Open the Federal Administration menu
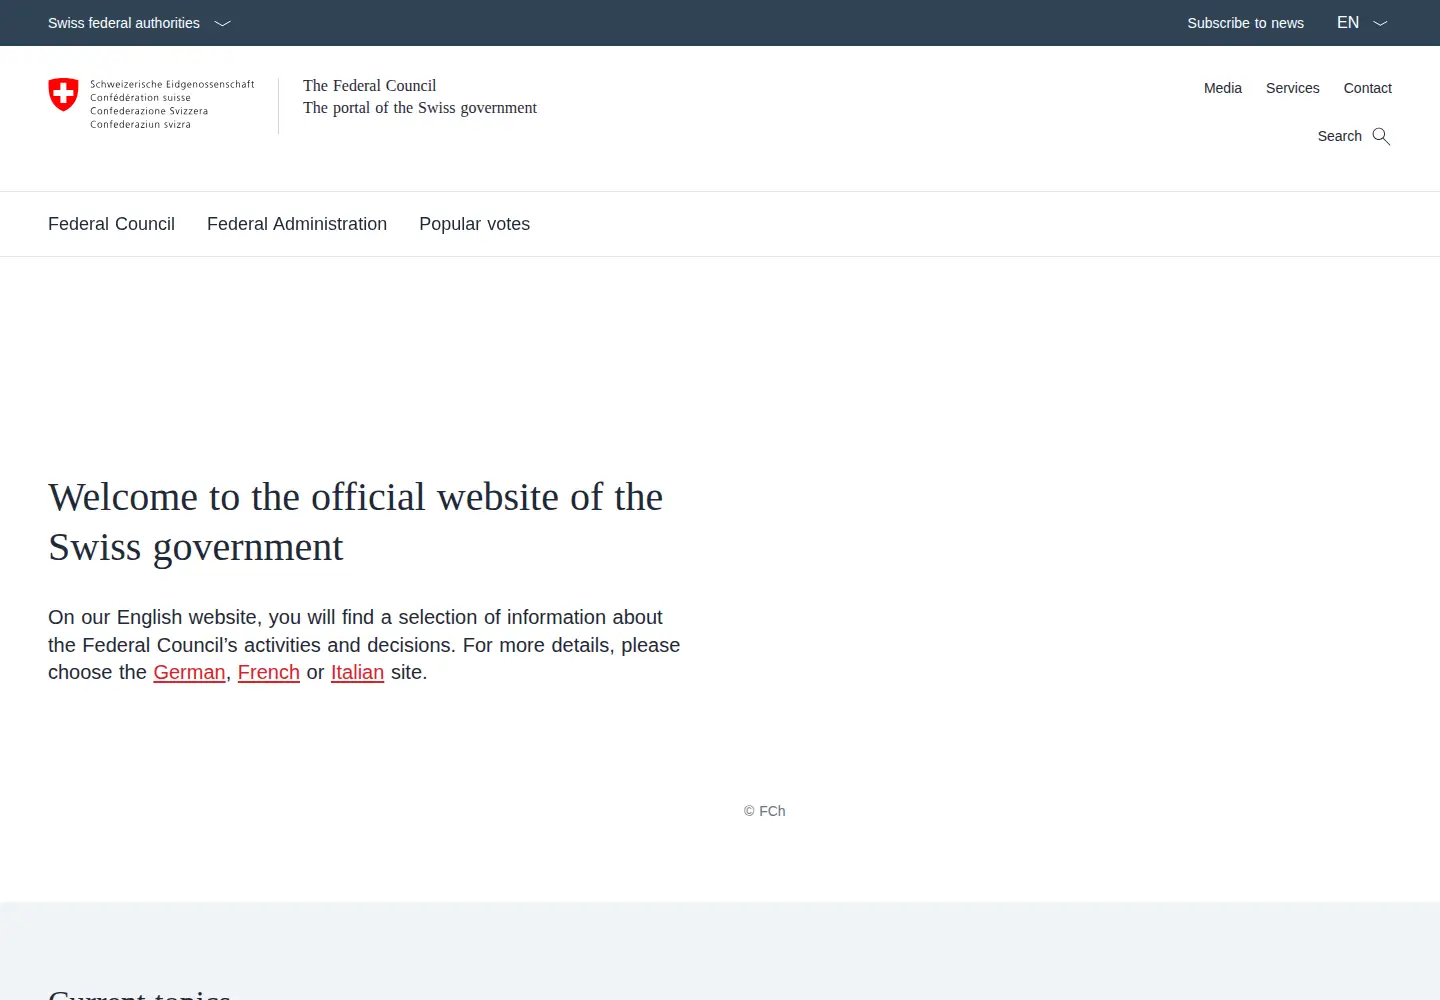This screenshot has width=1440, height=1000. pyautogui.click(x=297, y=224)
